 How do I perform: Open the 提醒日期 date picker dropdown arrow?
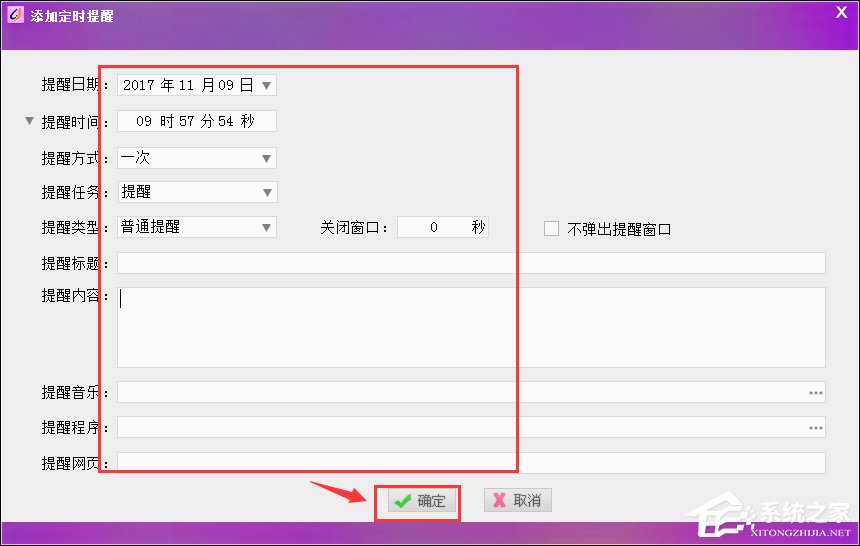pyautogui.click(x=267, y=86)
